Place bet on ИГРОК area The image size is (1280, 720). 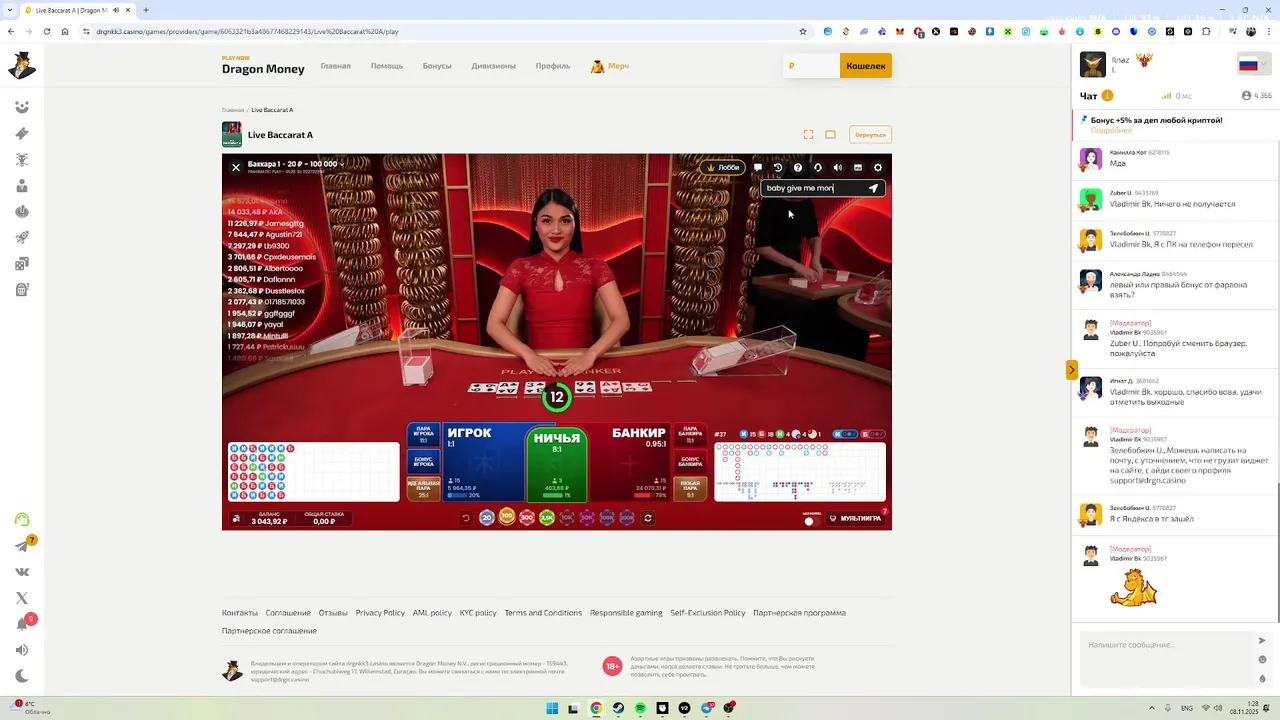(x=484, y=462)
